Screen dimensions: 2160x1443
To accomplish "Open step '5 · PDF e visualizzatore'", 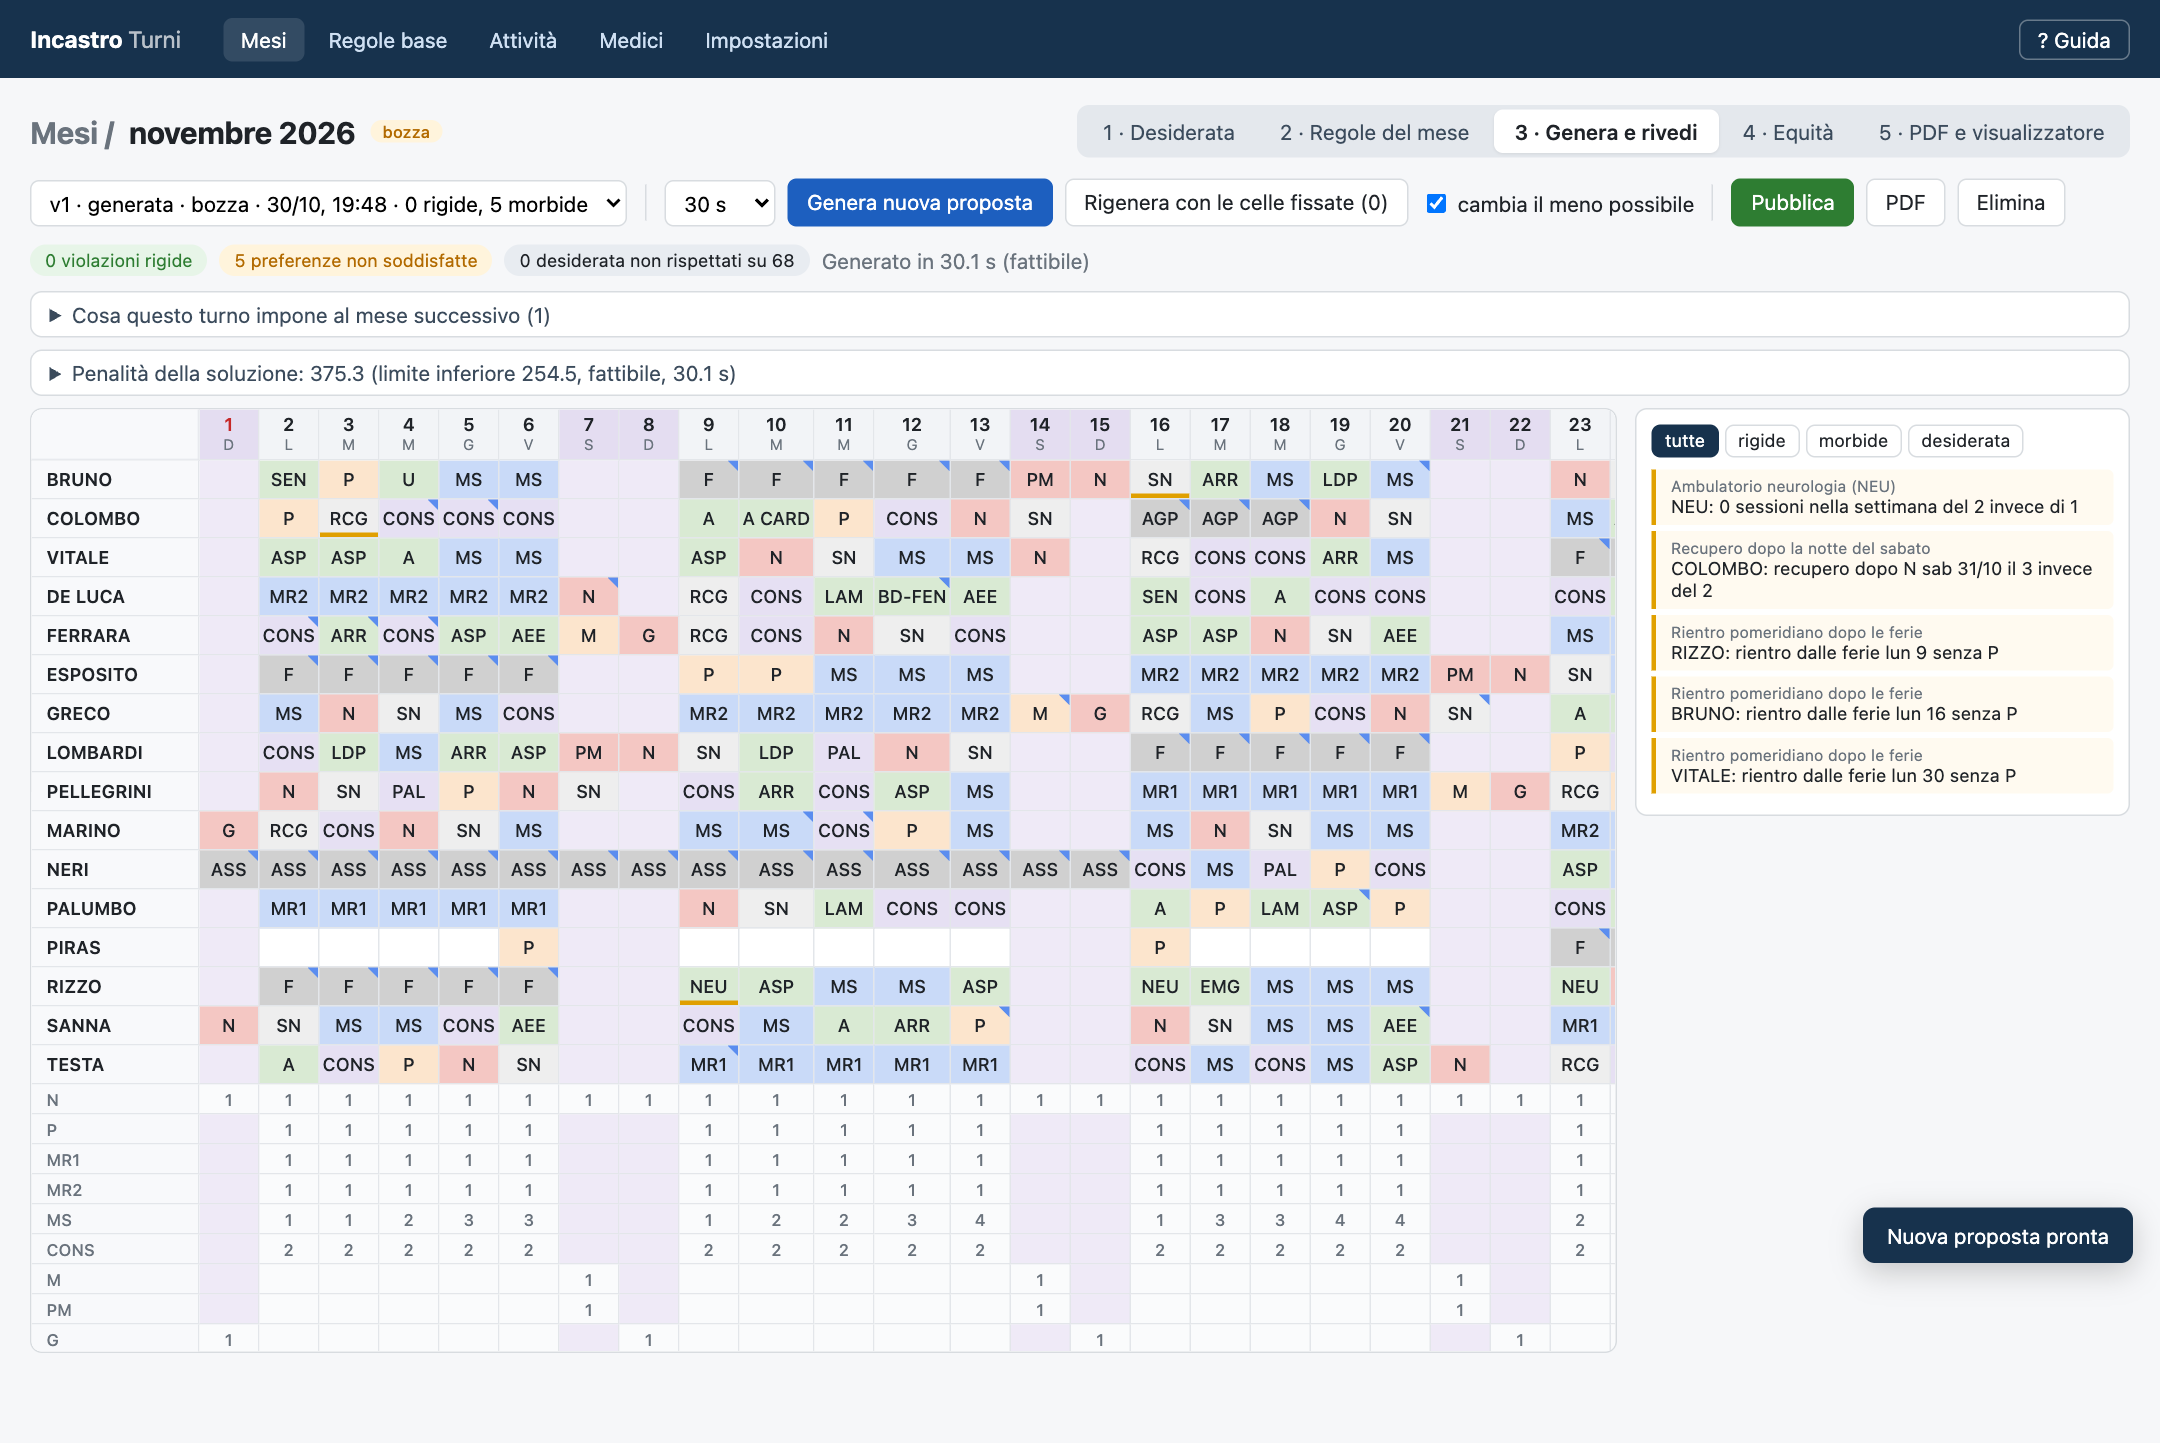I will (x=1991, y=132).
